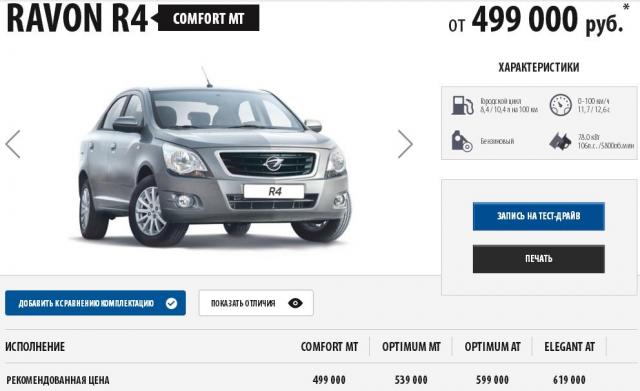Select the COMFORT MT column header

click(329, 347)
